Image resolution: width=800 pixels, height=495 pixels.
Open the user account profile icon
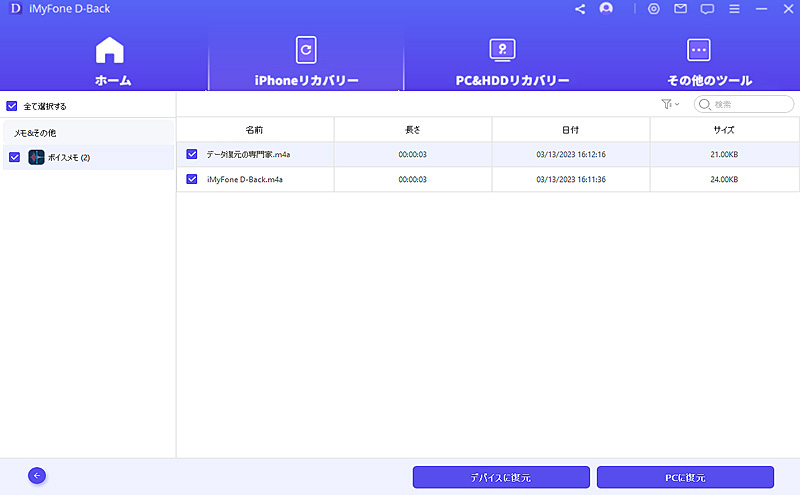pyautogui.click(x=606, y=9)
